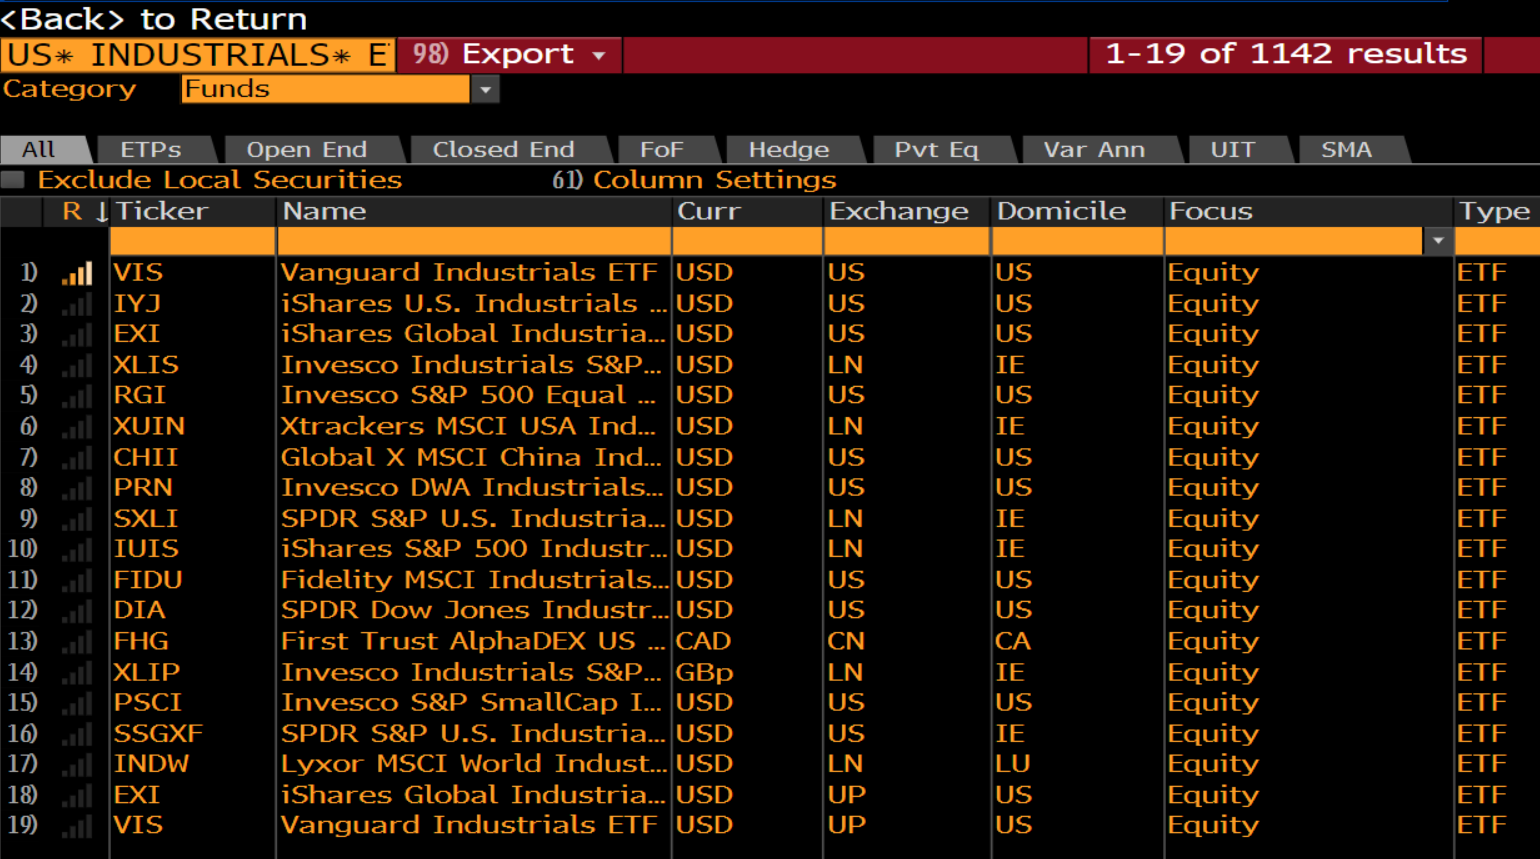The image size is (1540, 859).
Task: Click relevance bars icon for INDW row
Action: click(x=77, y=765)
